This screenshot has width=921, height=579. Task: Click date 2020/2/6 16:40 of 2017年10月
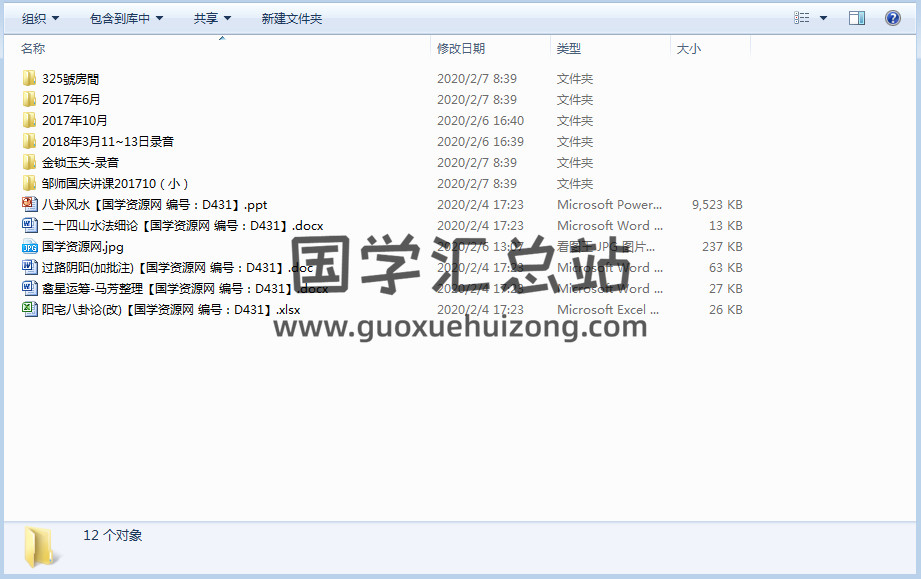tap(480, 121)
